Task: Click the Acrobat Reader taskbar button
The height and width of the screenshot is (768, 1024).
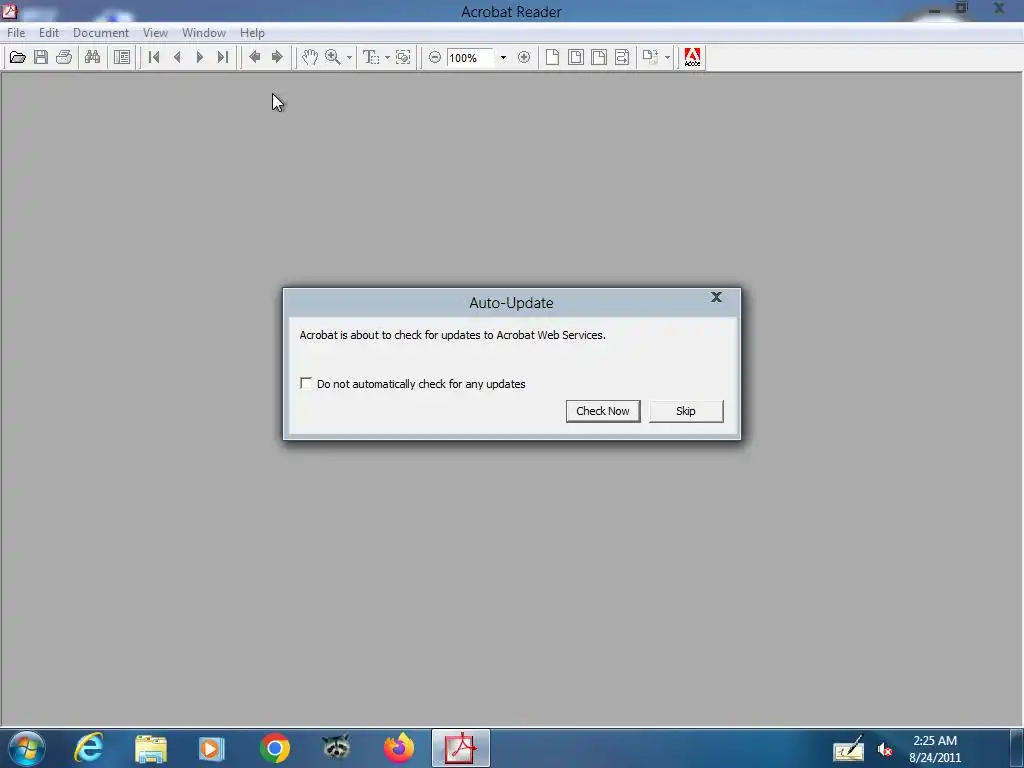Action: (x=461, y=748)
